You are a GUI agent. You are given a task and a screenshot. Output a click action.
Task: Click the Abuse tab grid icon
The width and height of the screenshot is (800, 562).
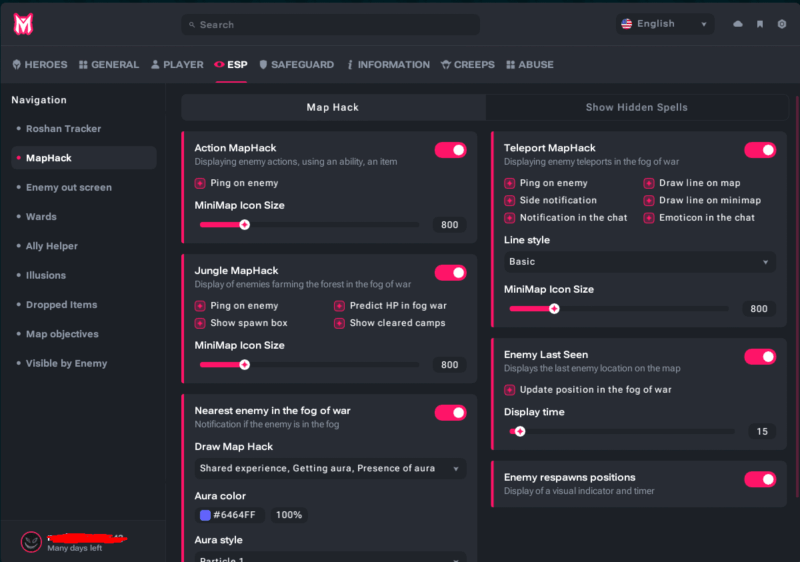tap(510, 64)
